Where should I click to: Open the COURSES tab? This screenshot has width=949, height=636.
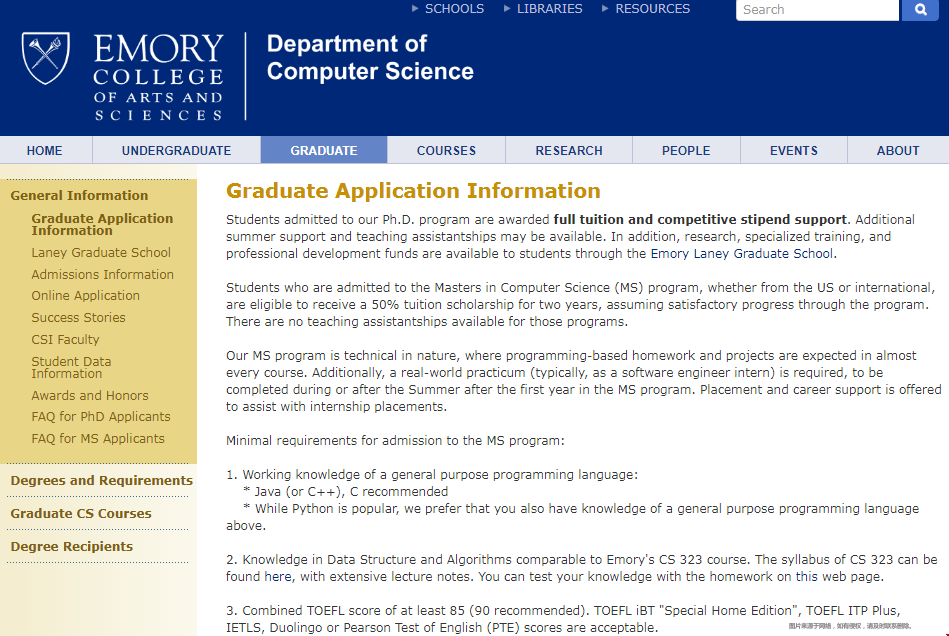point(446,150)
